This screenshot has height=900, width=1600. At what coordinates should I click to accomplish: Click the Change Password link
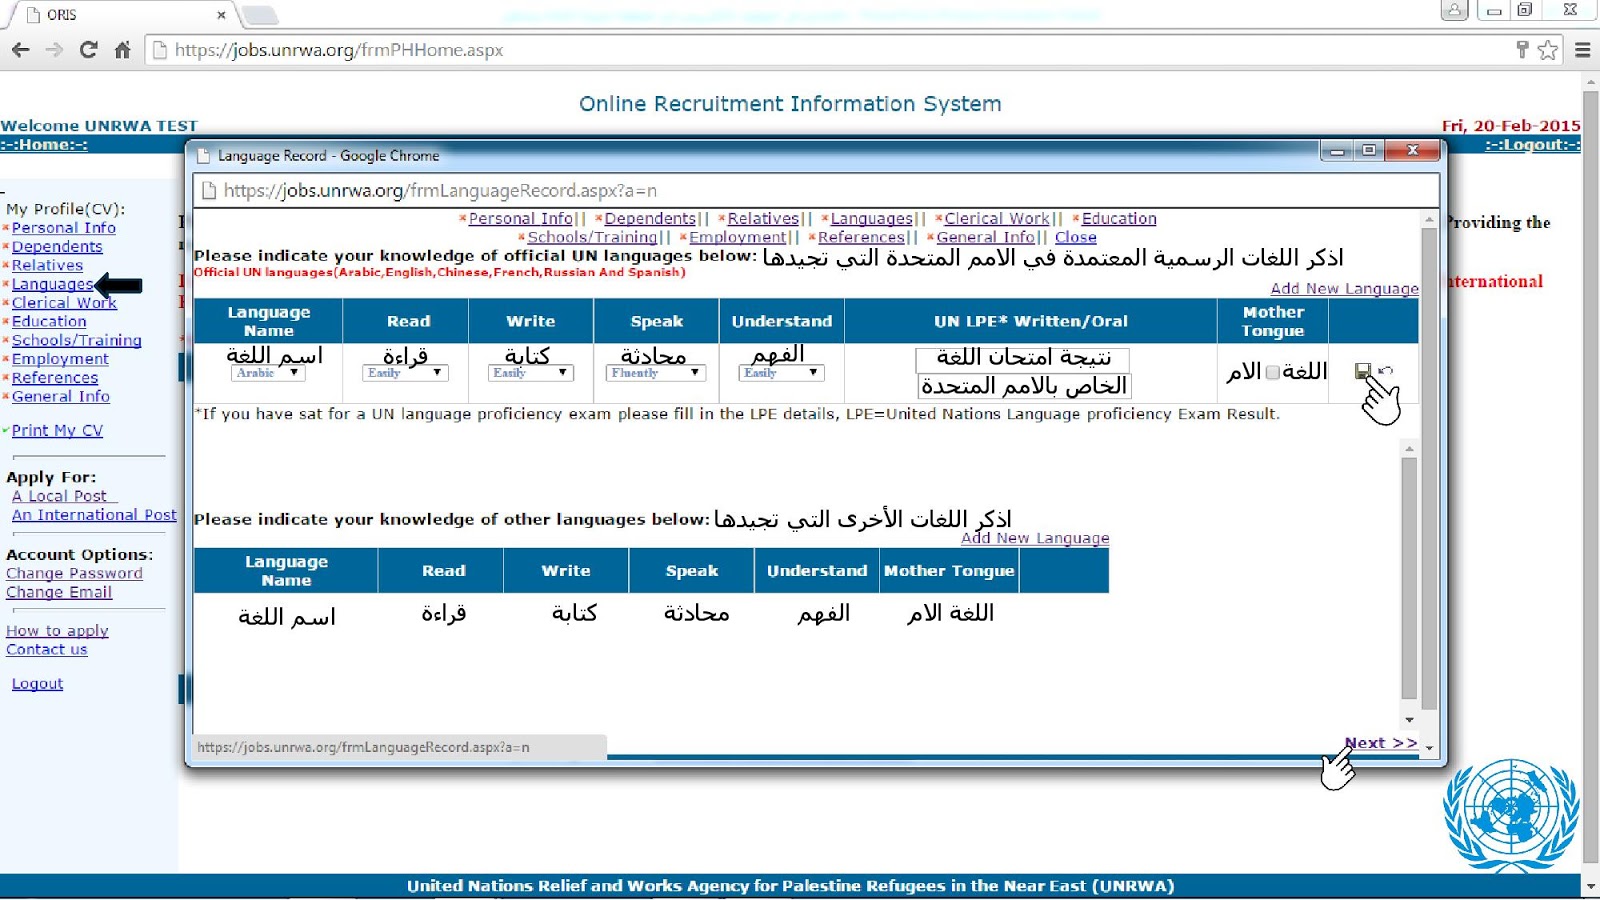[74, 574]
